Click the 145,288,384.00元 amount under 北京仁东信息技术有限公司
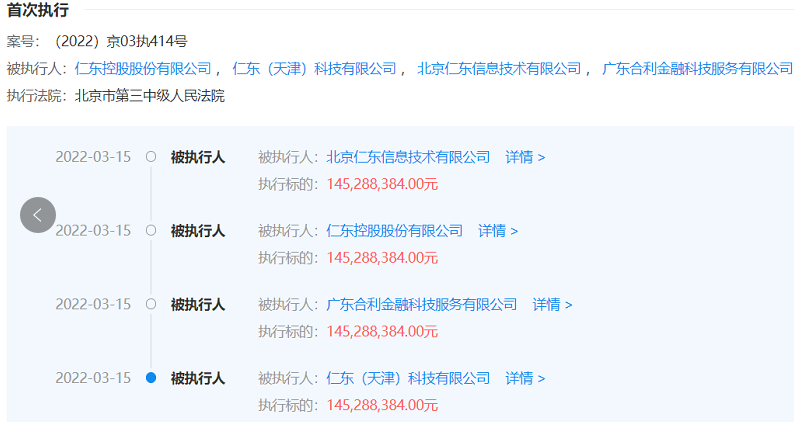 click(x=382, y=184)
